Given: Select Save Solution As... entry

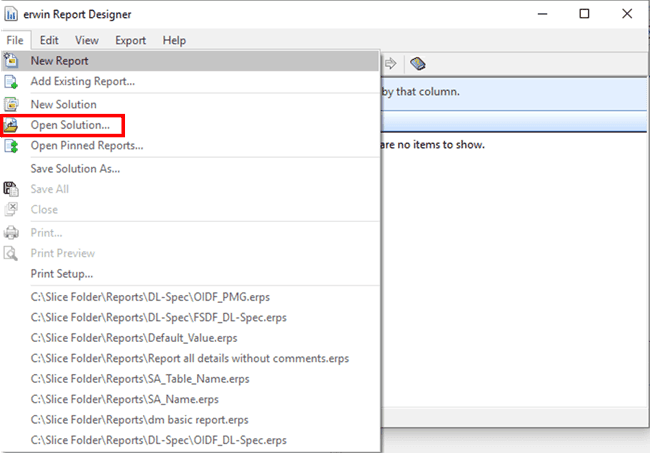Looking at the screenshot, I should point(191,169).
